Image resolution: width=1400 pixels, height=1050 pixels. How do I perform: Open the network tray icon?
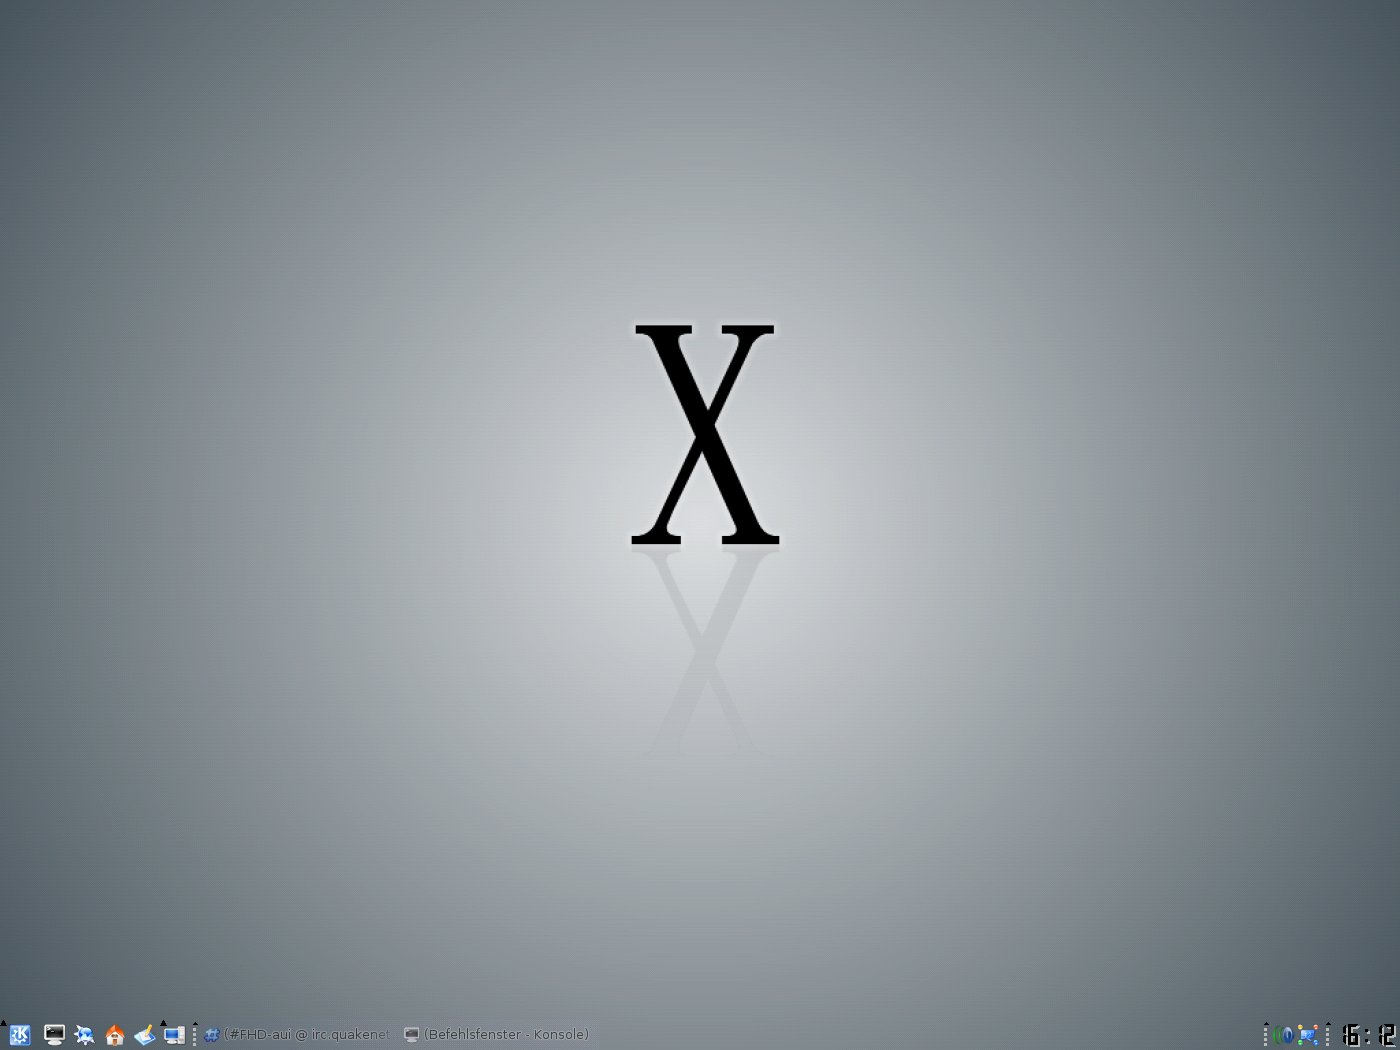click(x=1307, y=1036)
